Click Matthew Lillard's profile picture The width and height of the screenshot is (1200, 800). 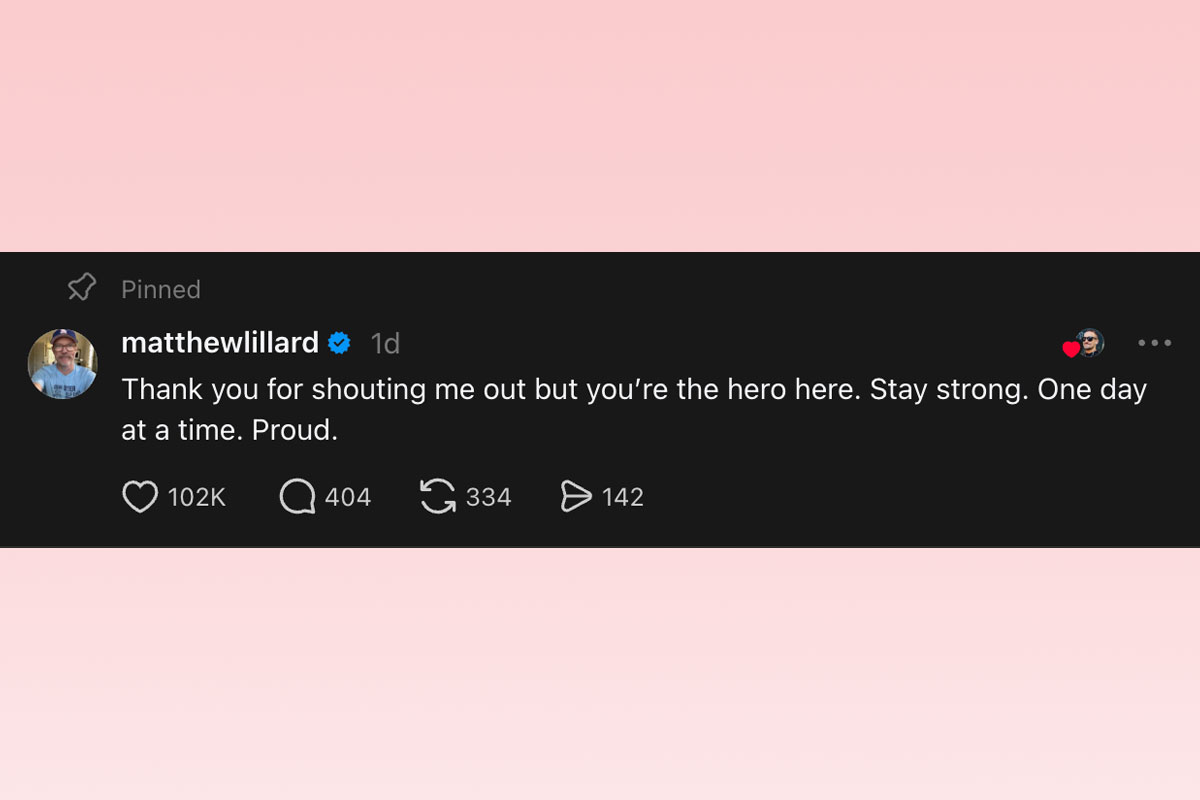click(62, 362)
